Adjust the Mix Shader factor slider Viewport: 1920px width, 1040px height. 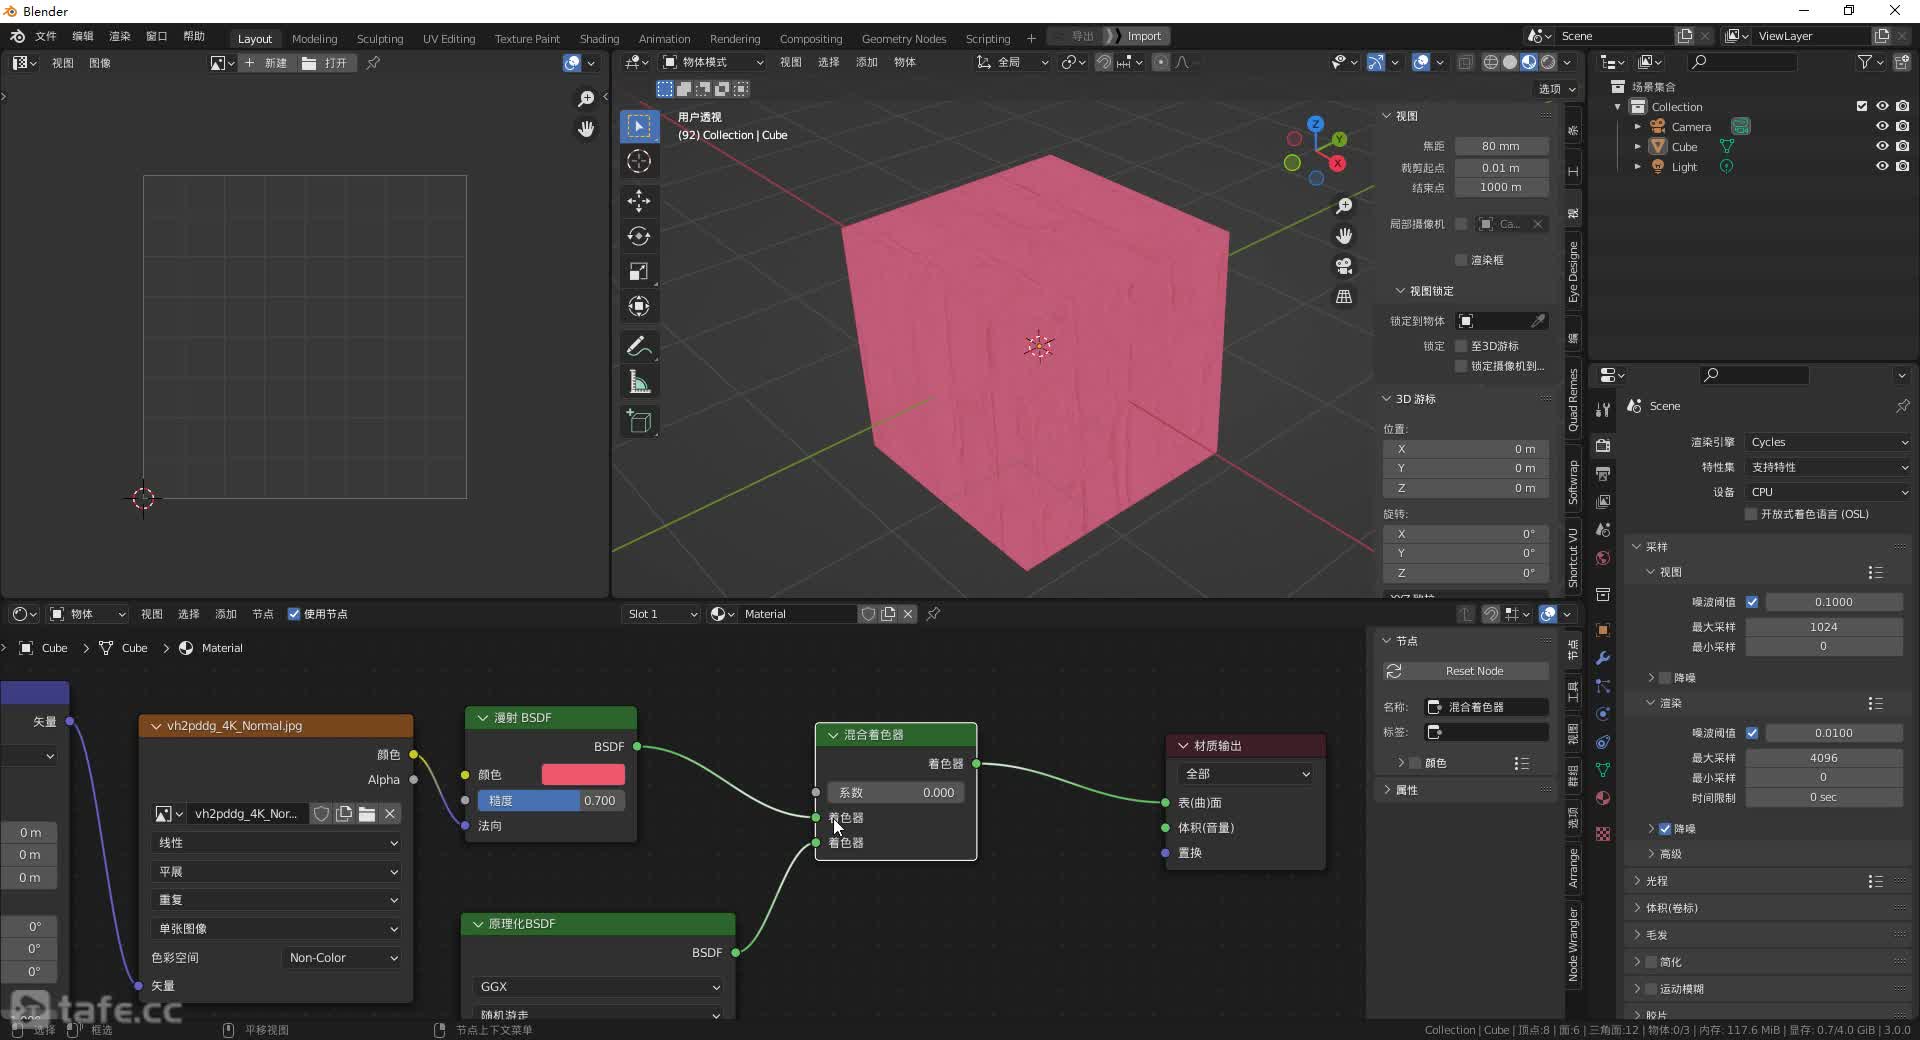click(897, 793)
